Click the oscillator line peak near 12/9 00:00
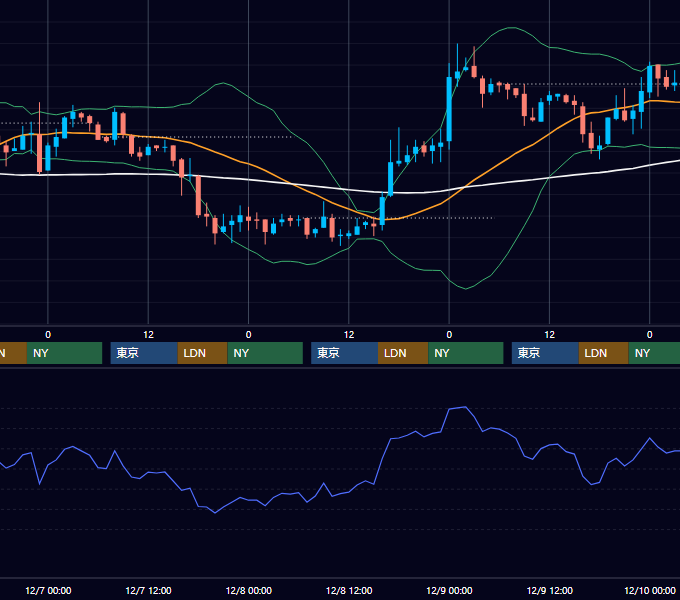This screenshot has width=680, height=600. click(465, 407)
